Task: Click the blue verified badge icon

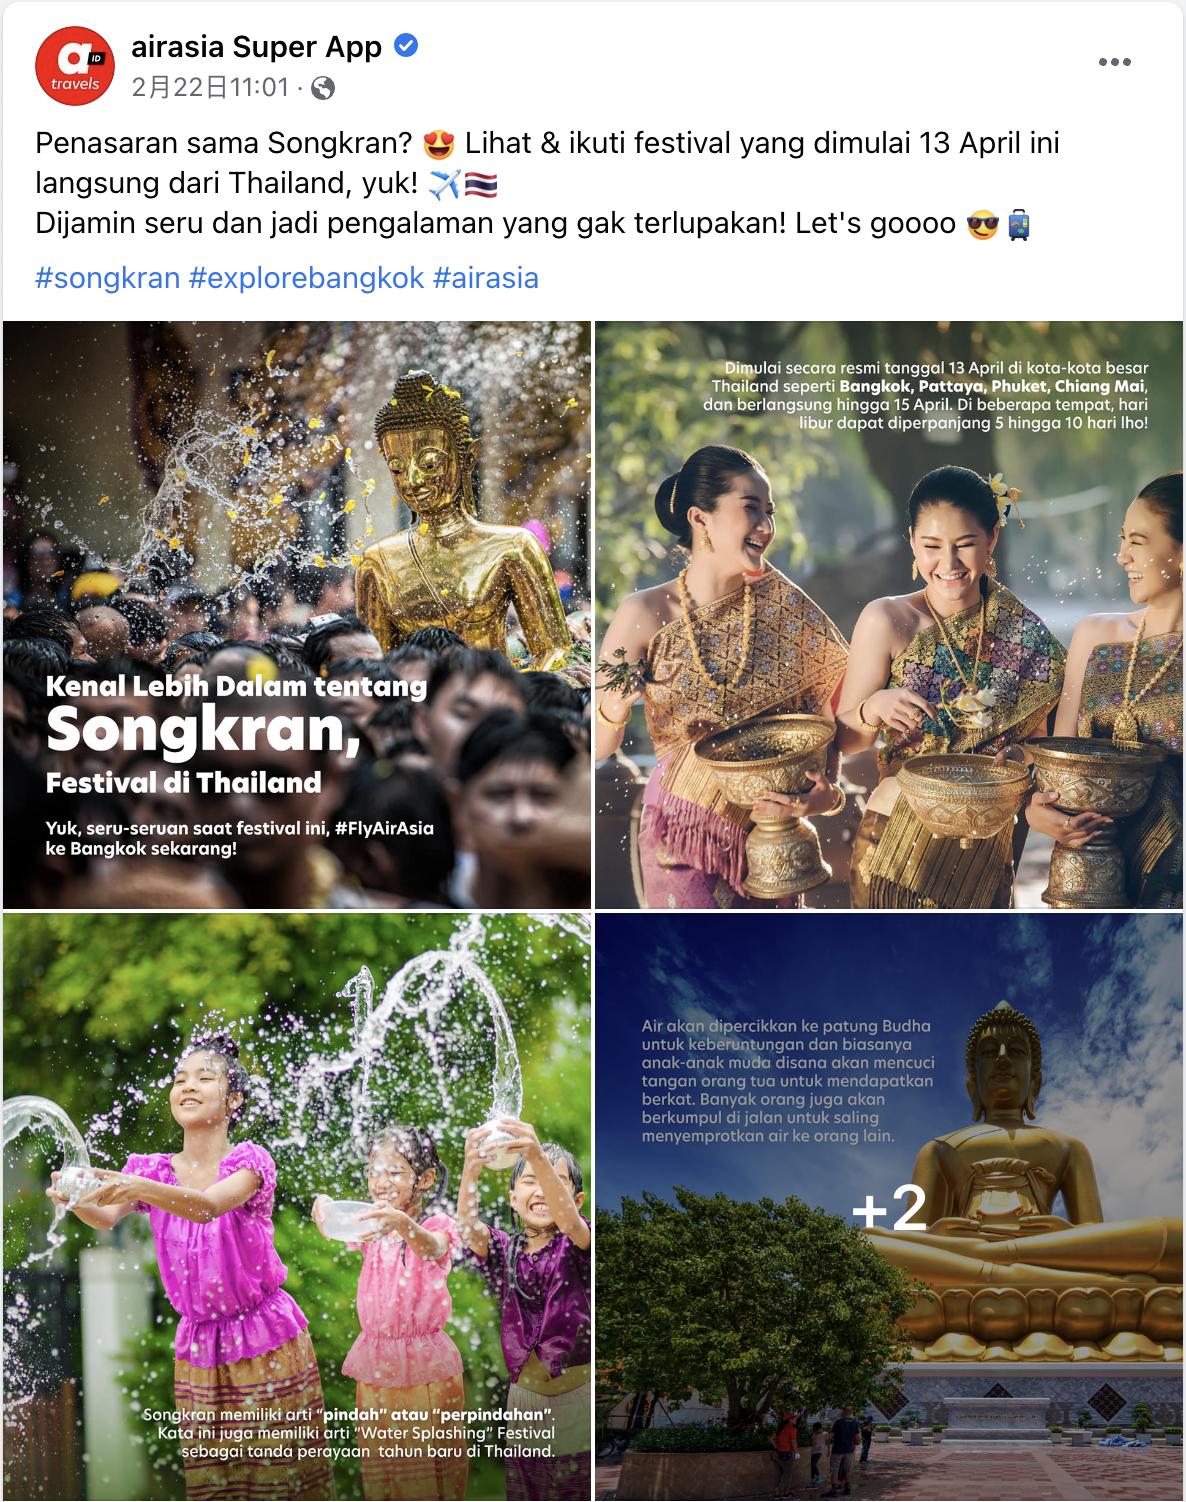Action: (406, 46)
